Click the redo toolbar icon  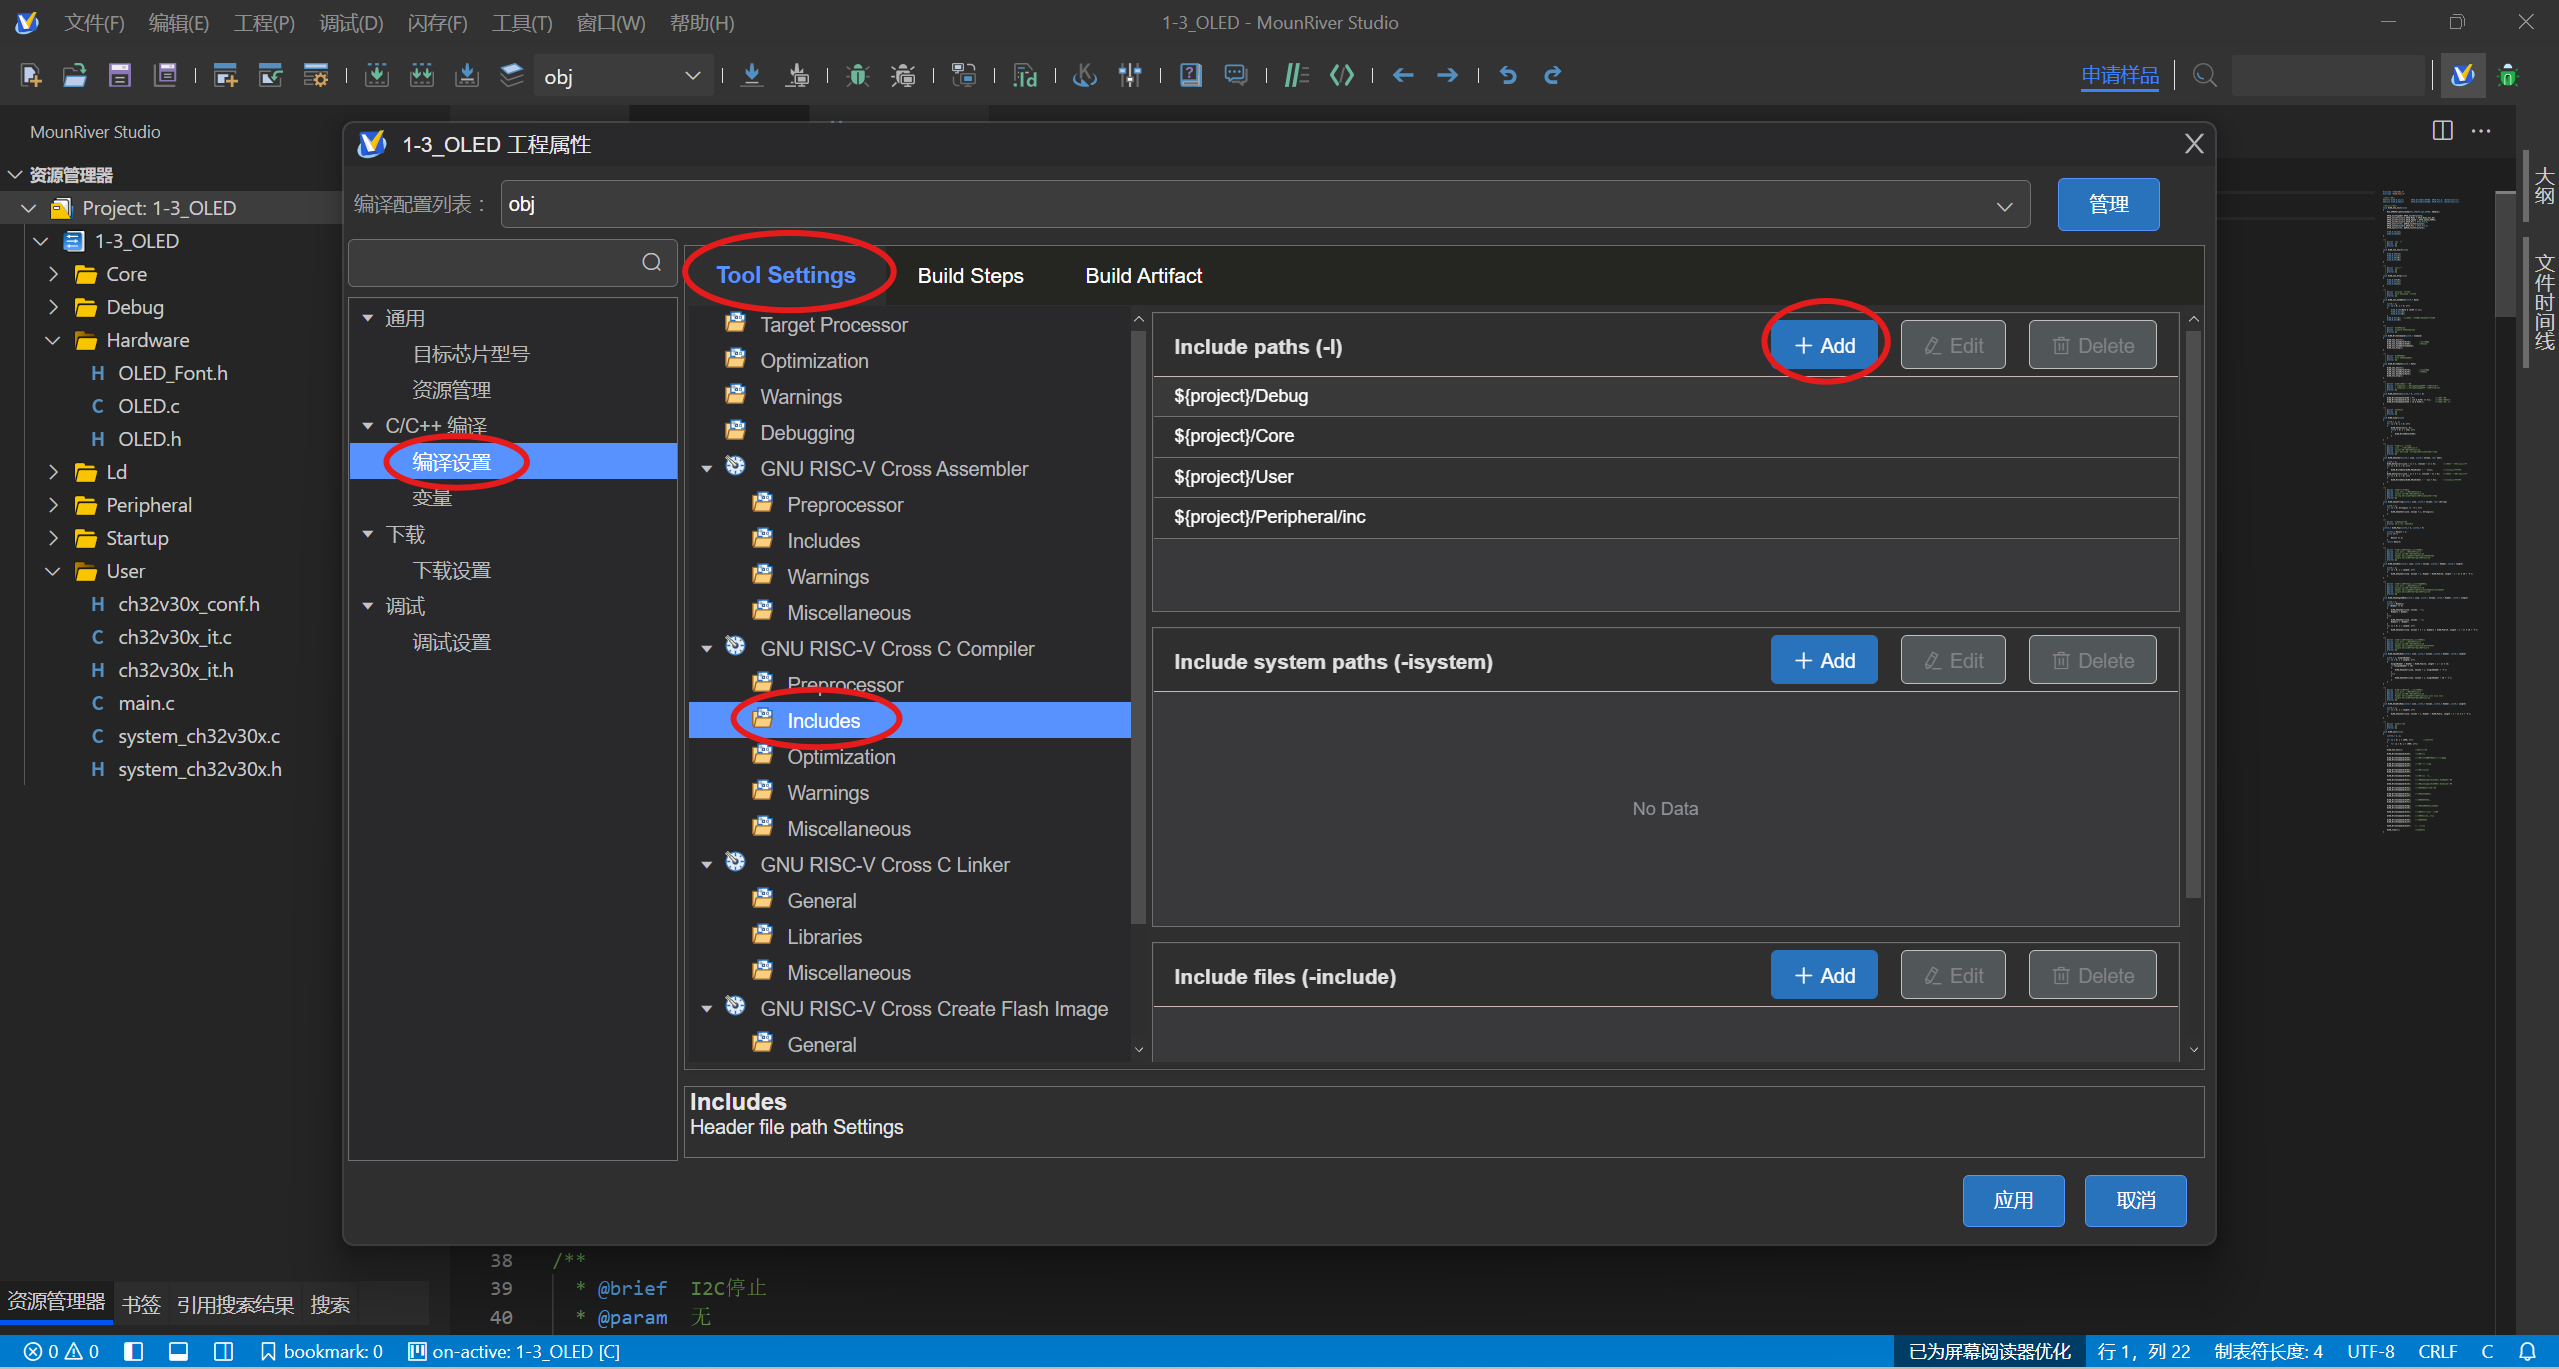(1553, 75)
